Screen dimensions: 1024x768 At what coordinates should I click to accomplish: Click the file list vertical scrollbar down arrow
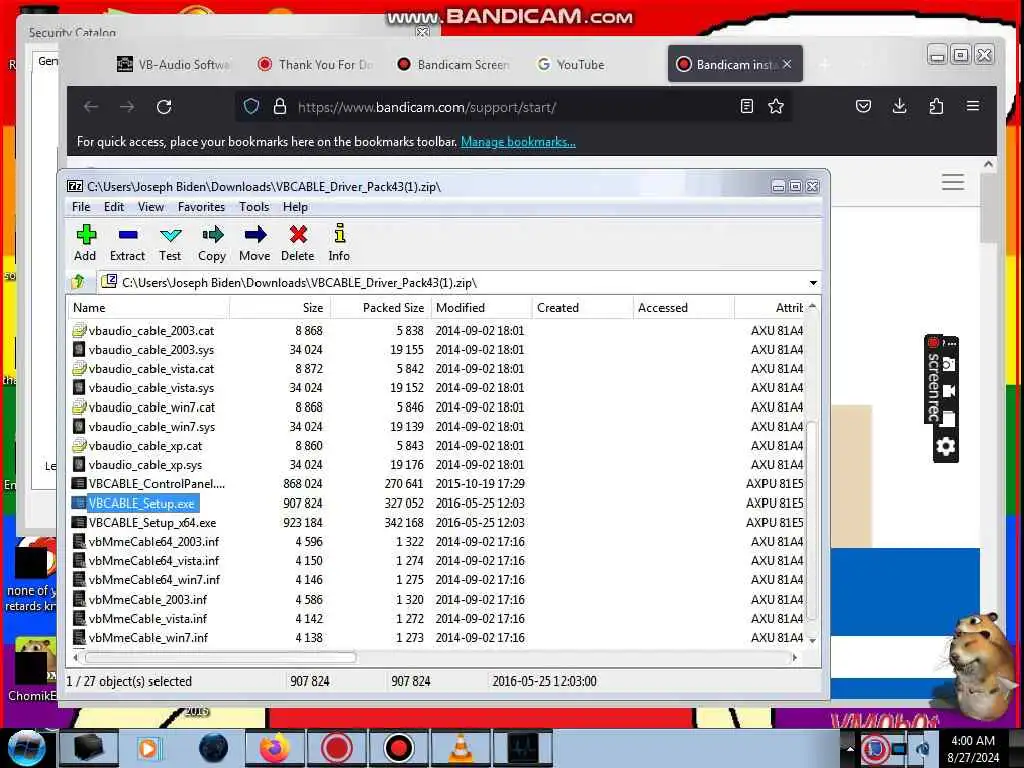point(812,641)
